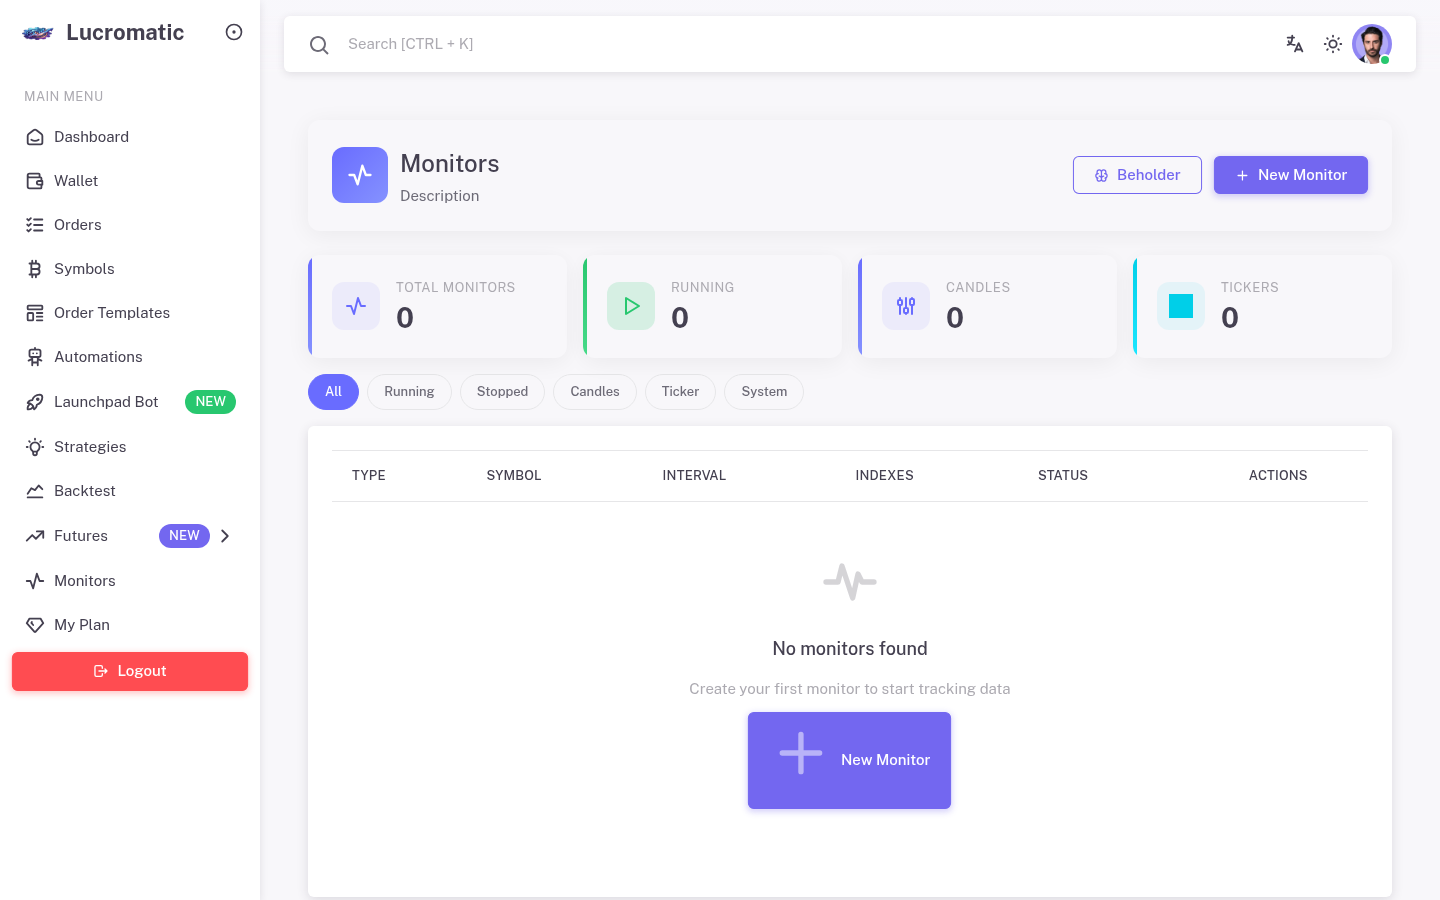The height and width of the screenshot is (900, 1440).
Task: Switch filter to Running monitors
Action: point(409,392)
